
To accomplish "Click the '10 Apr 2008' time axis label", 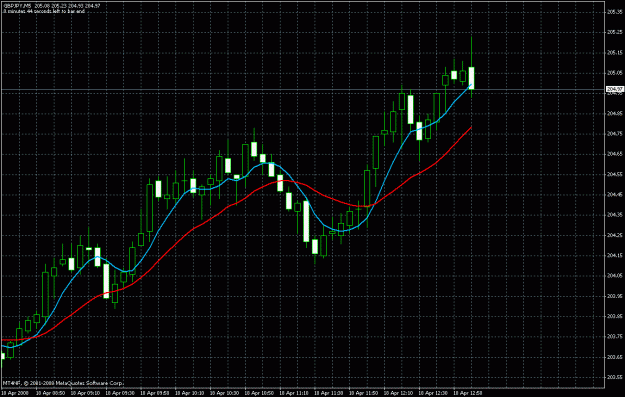I will click(14, 393).
